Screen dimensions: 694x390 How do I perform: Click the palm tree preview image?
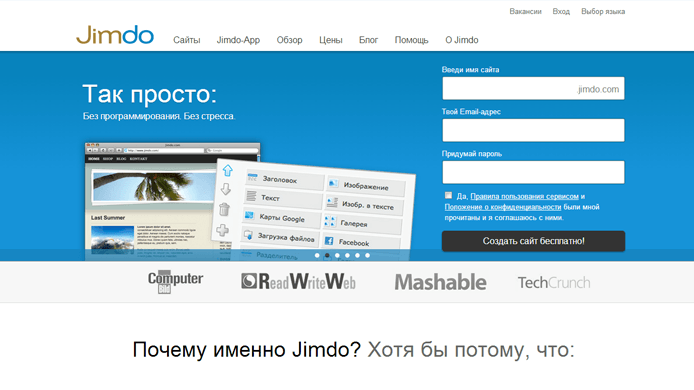click(154, 187)
